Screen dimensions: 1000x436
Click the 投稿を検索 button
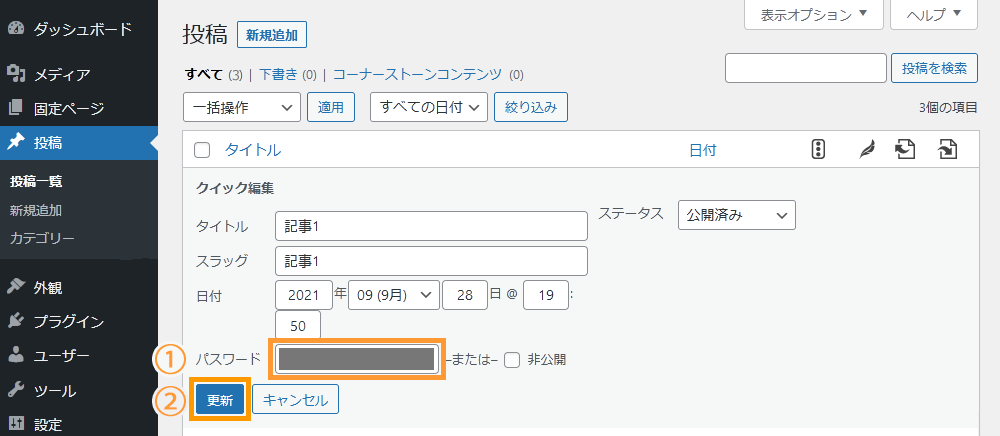[934, 68]
